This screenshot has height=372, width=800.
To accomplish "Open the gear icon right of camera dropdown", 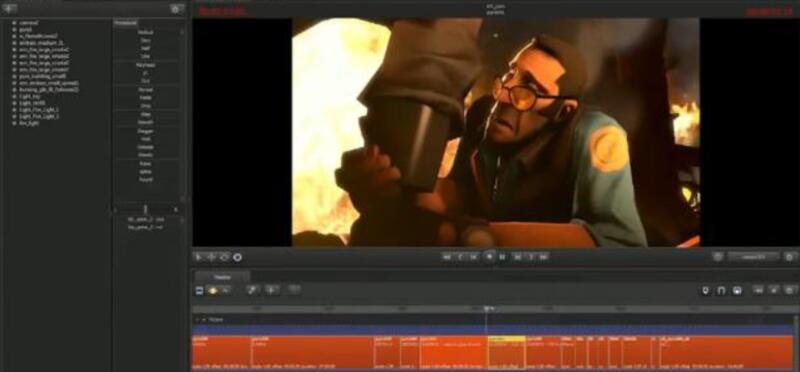I will pos(790,257).
